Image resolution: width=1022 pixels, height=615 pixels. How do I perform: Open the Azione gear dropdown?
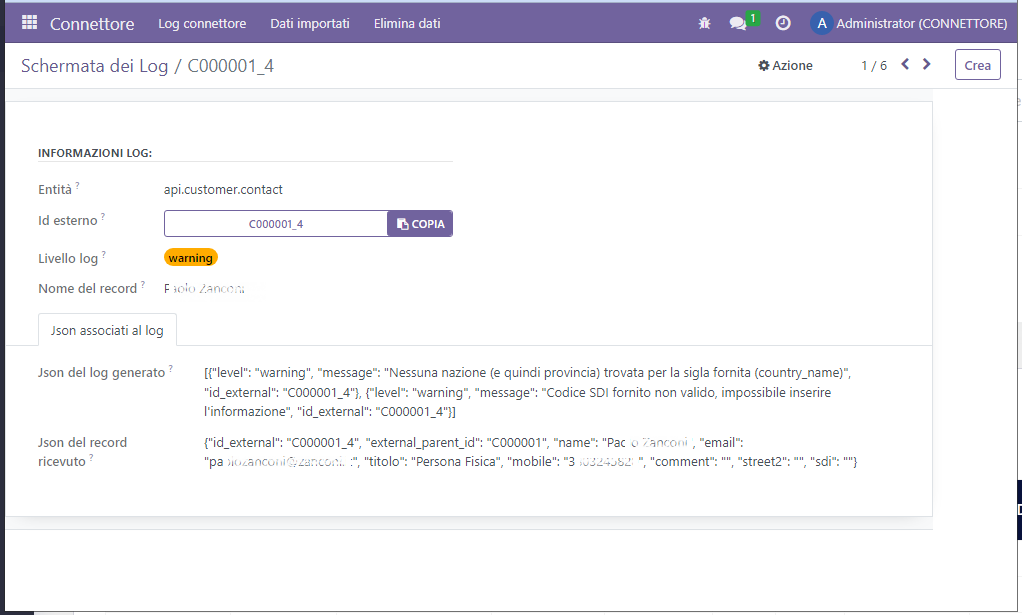(x=785, y=65)
